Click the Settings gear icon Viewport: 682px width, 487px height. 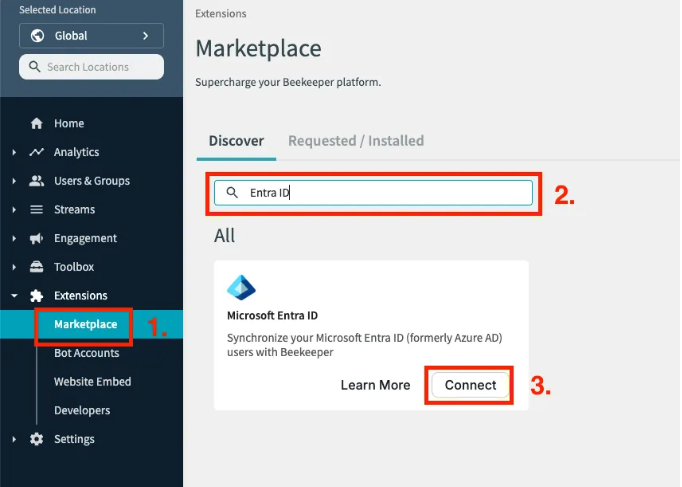(x=37, y=439)
